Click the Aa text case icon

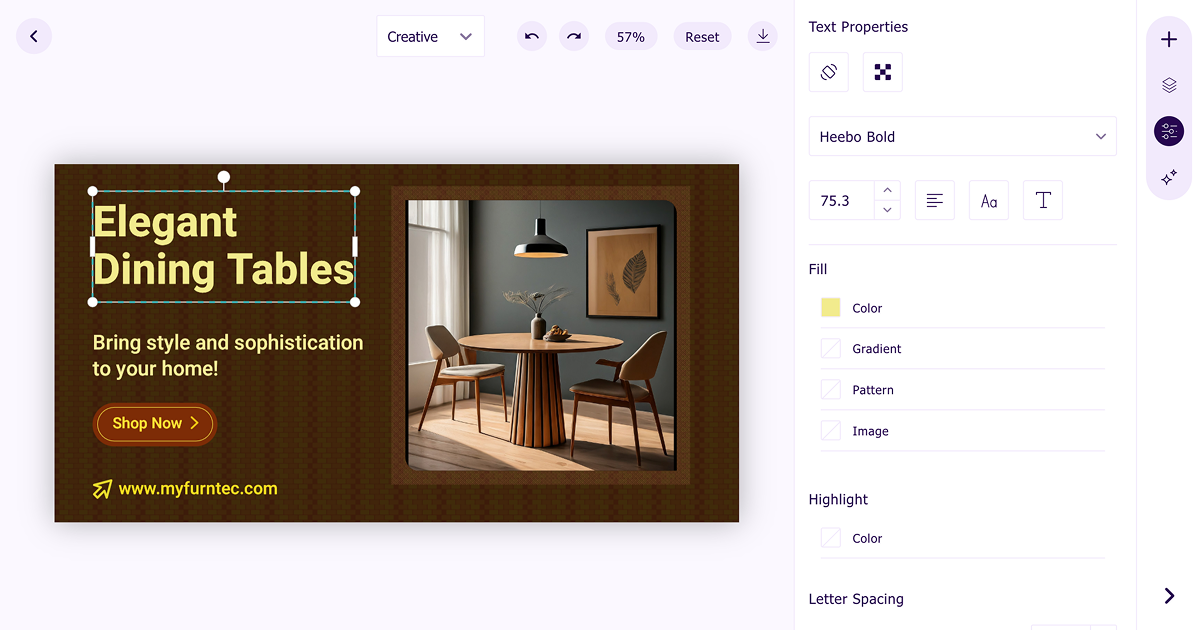(x=989, y=200)
